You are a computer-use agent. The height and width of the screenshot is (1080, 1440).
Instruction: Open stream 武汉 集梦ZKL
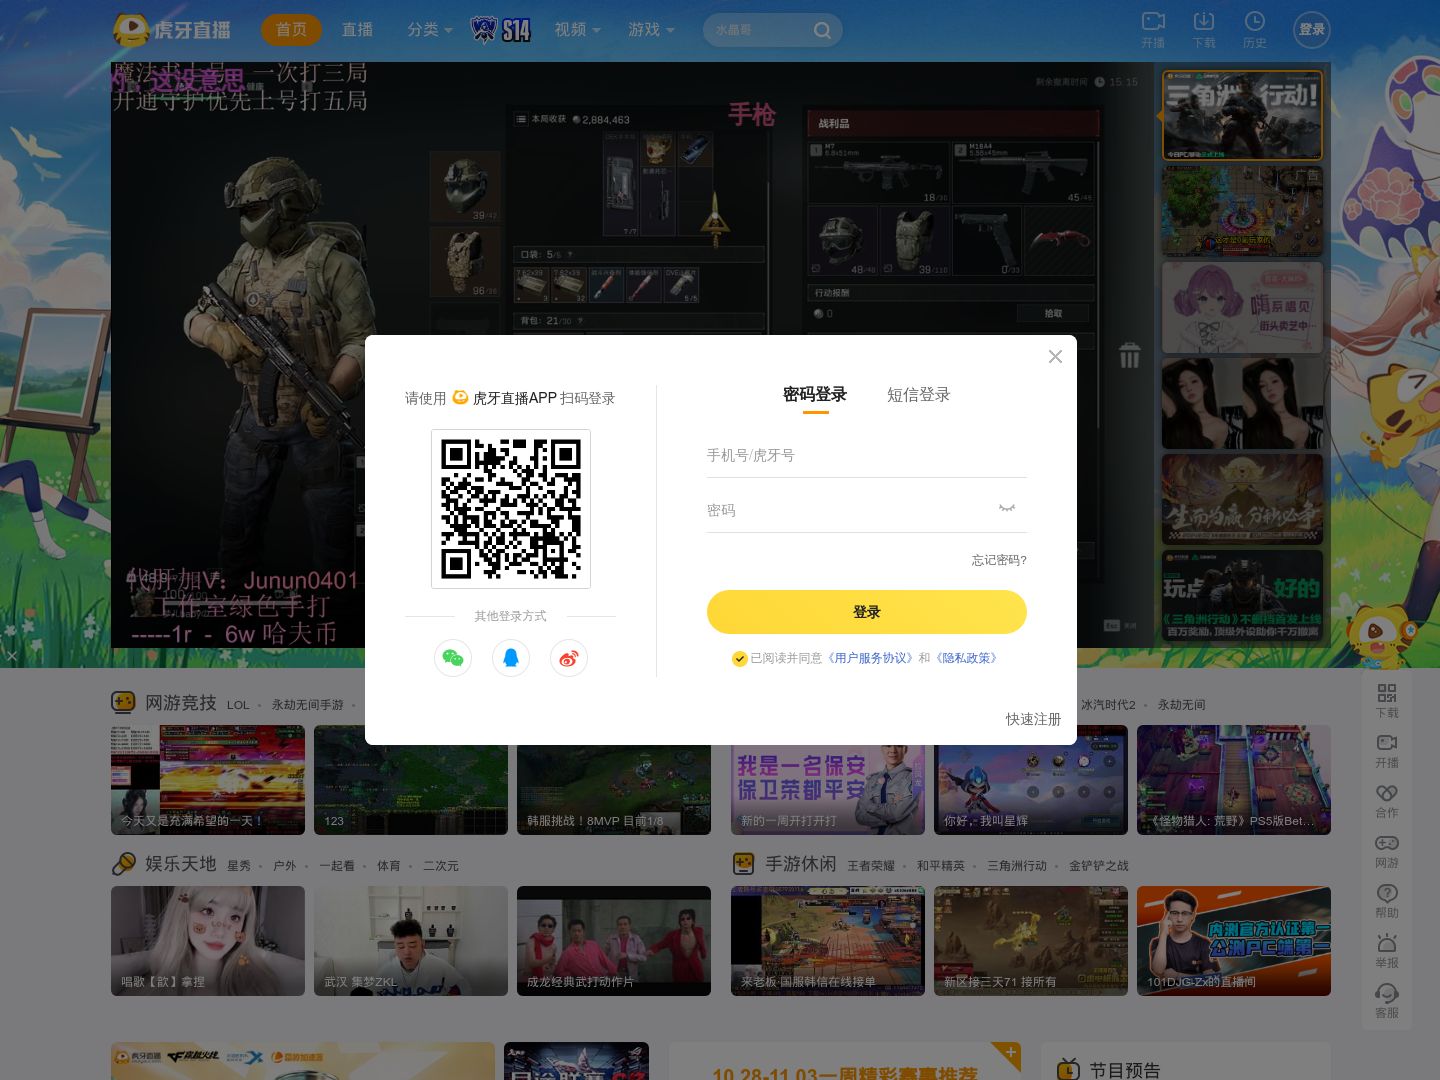coord(411,941)
